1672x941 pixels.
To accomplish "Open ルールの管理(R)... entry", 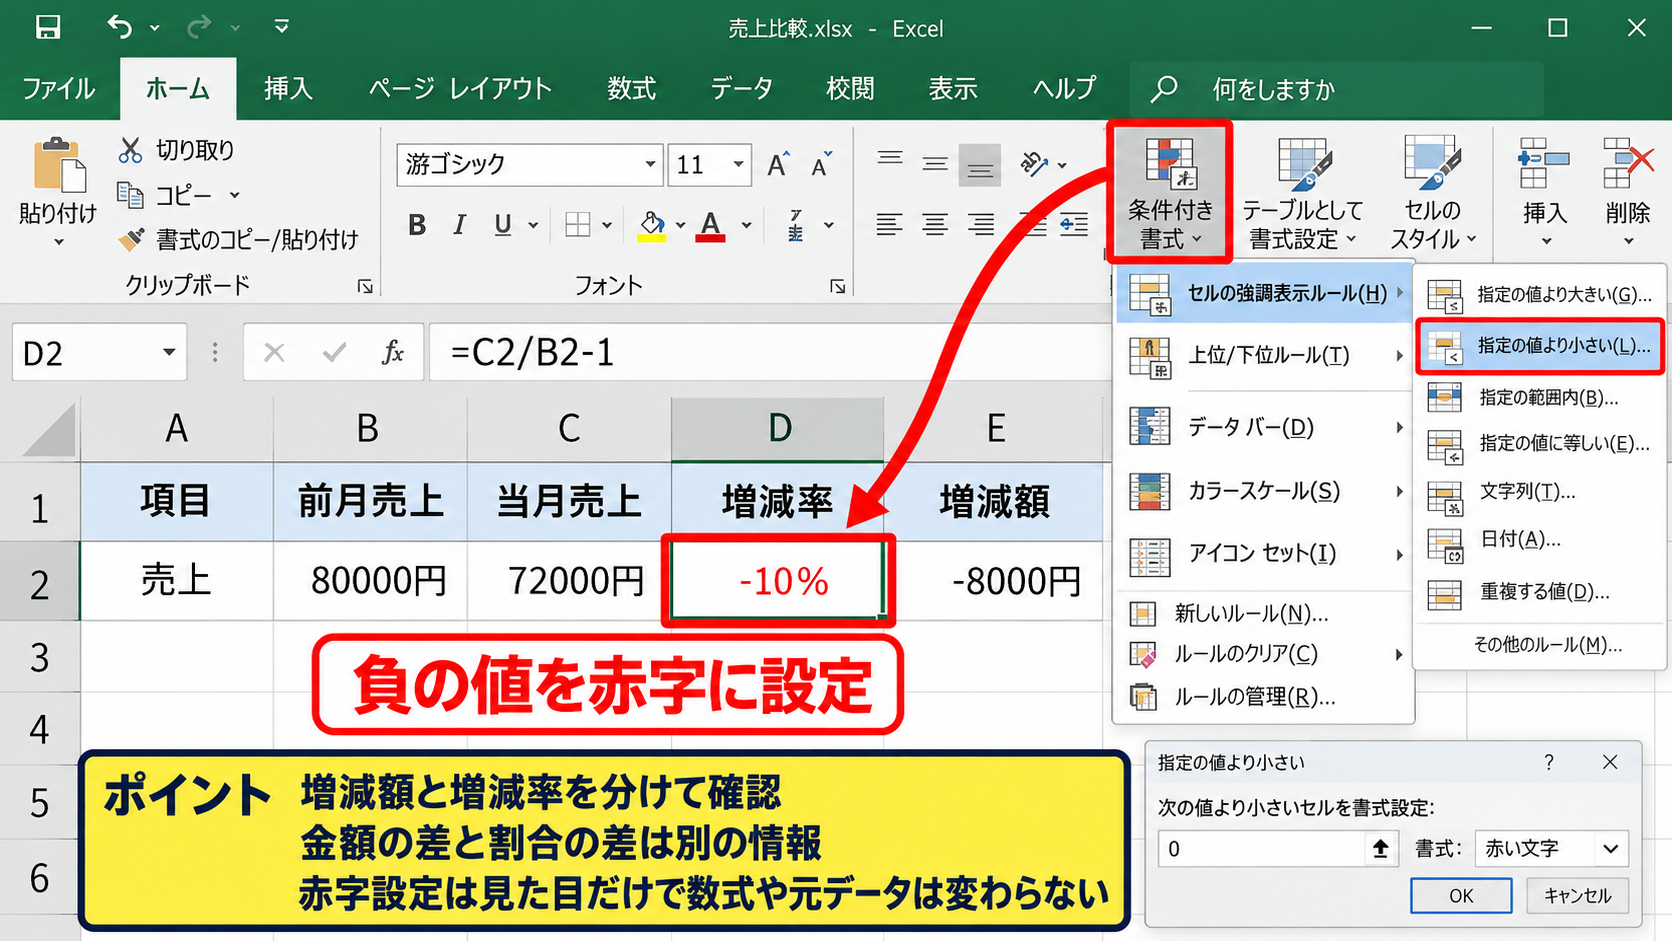I will 1265,697.
